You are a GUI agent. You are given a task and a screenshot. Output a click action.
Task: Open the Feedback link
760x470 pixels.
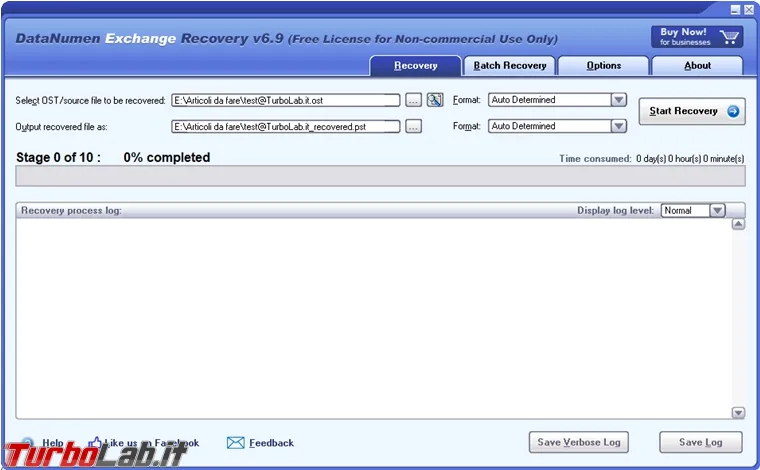[x=271, y=443]
